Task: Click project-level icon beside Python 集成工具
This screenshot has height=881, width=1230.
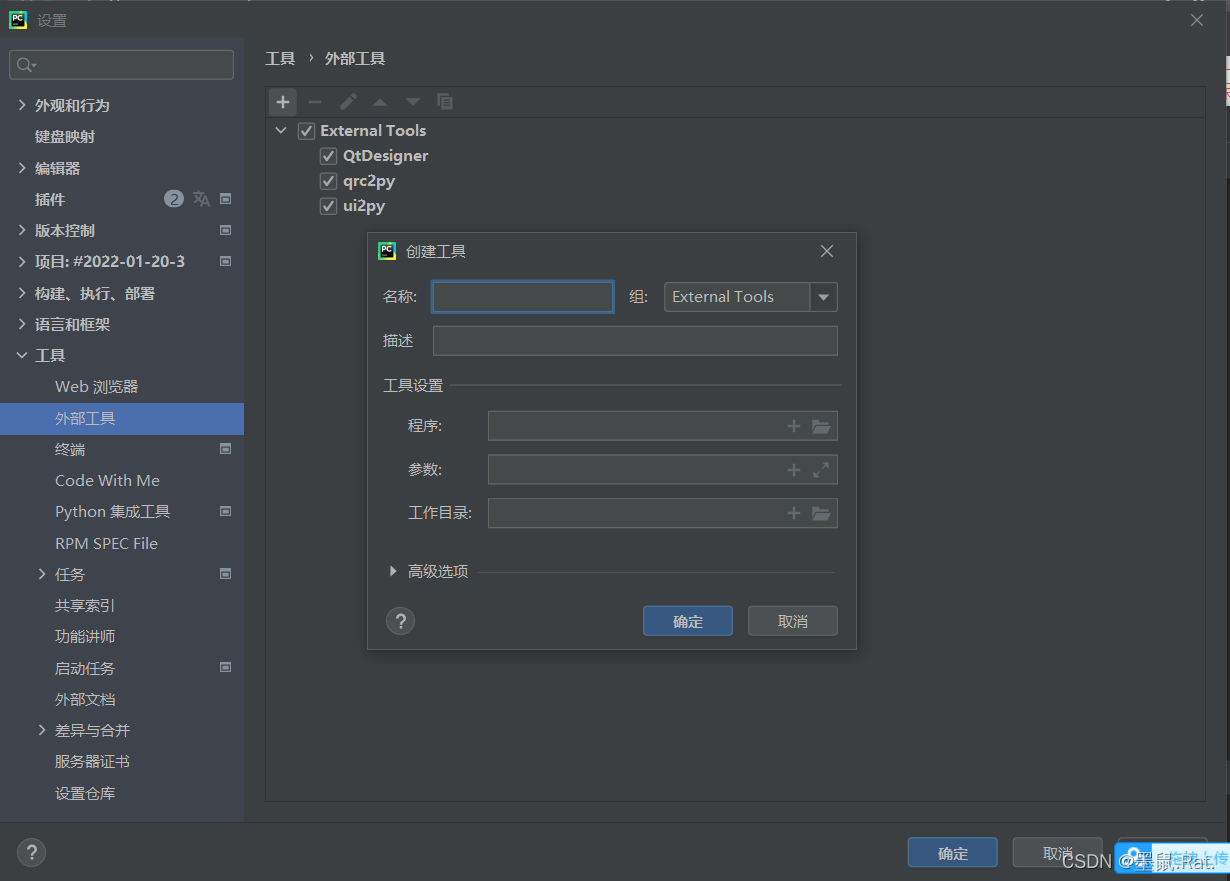Action: [x=226, y=511]
